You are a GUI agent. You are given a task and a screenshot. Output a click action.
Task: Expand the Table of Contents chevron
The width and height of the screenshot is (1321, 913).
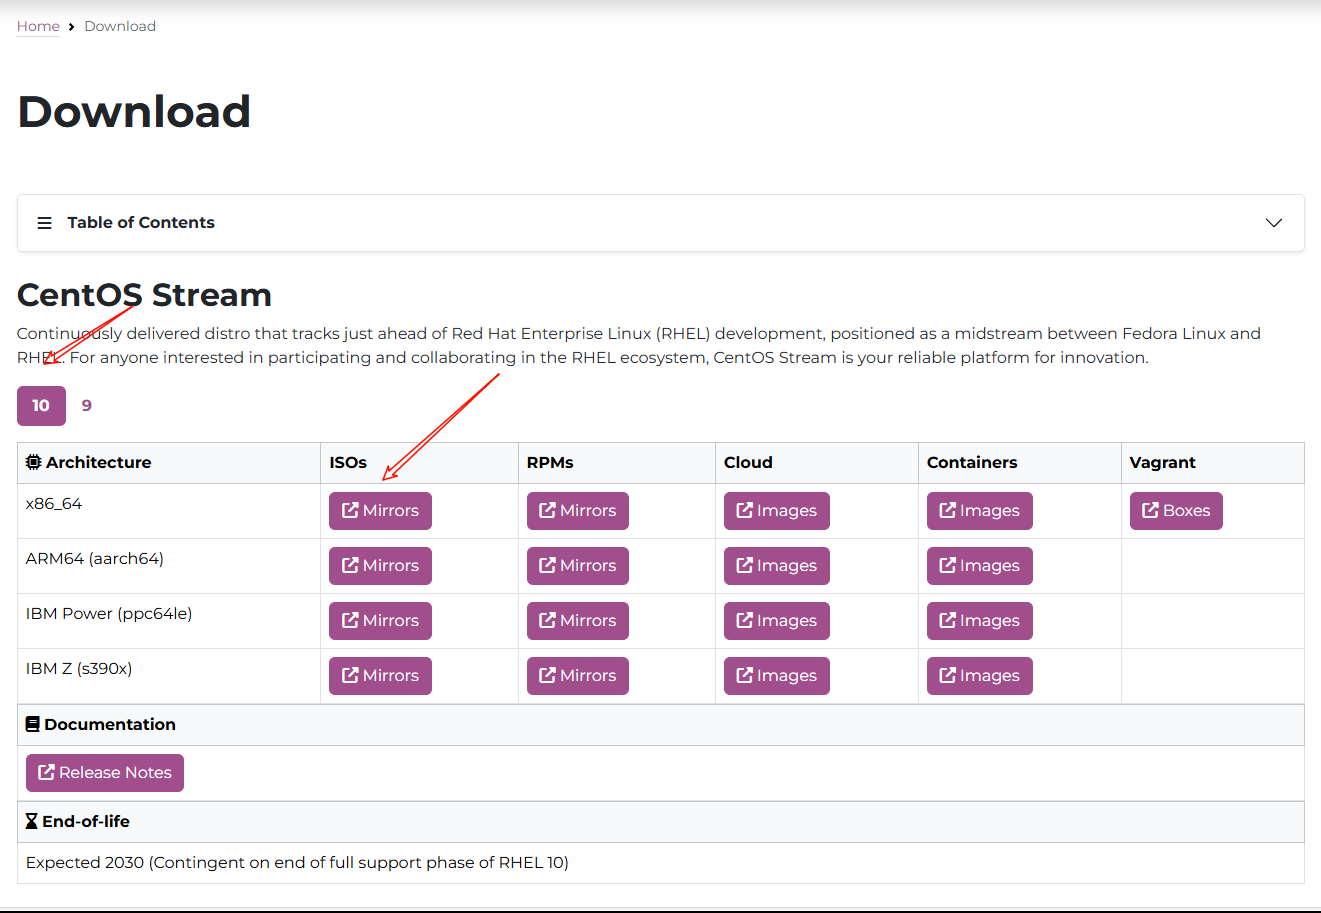(1274, 223)
